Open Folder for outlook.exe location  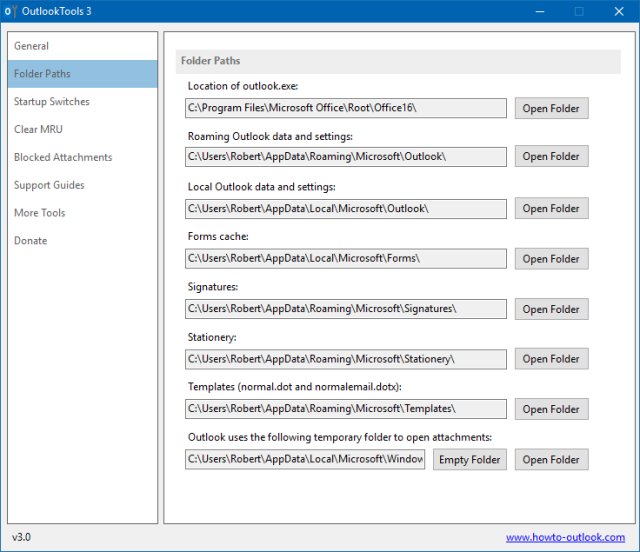point(551,109)
